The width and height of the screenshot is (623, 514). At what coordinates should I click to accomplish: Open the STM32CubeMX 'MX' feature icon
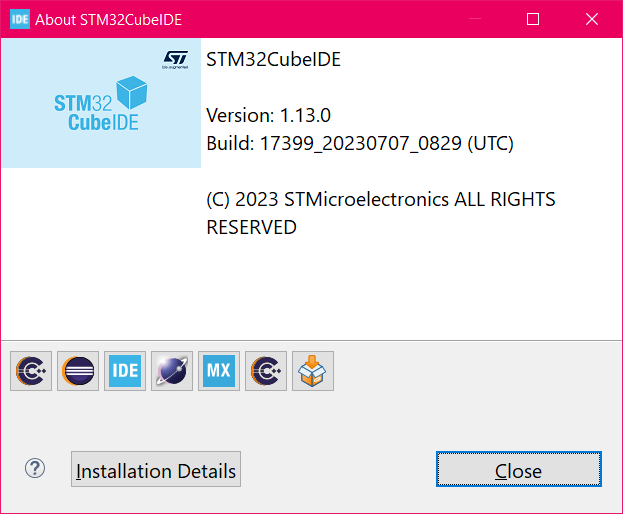coord(219,371)
